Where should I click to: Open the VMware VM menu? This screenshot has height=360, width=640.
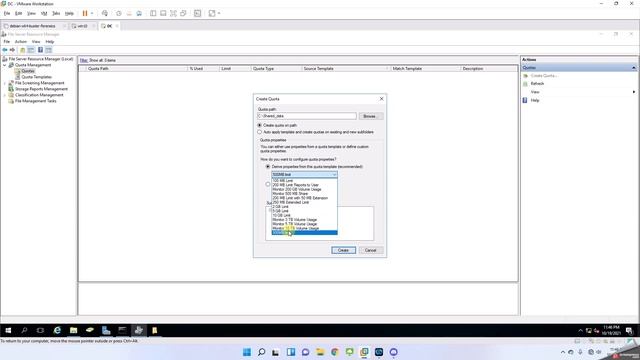44,13
